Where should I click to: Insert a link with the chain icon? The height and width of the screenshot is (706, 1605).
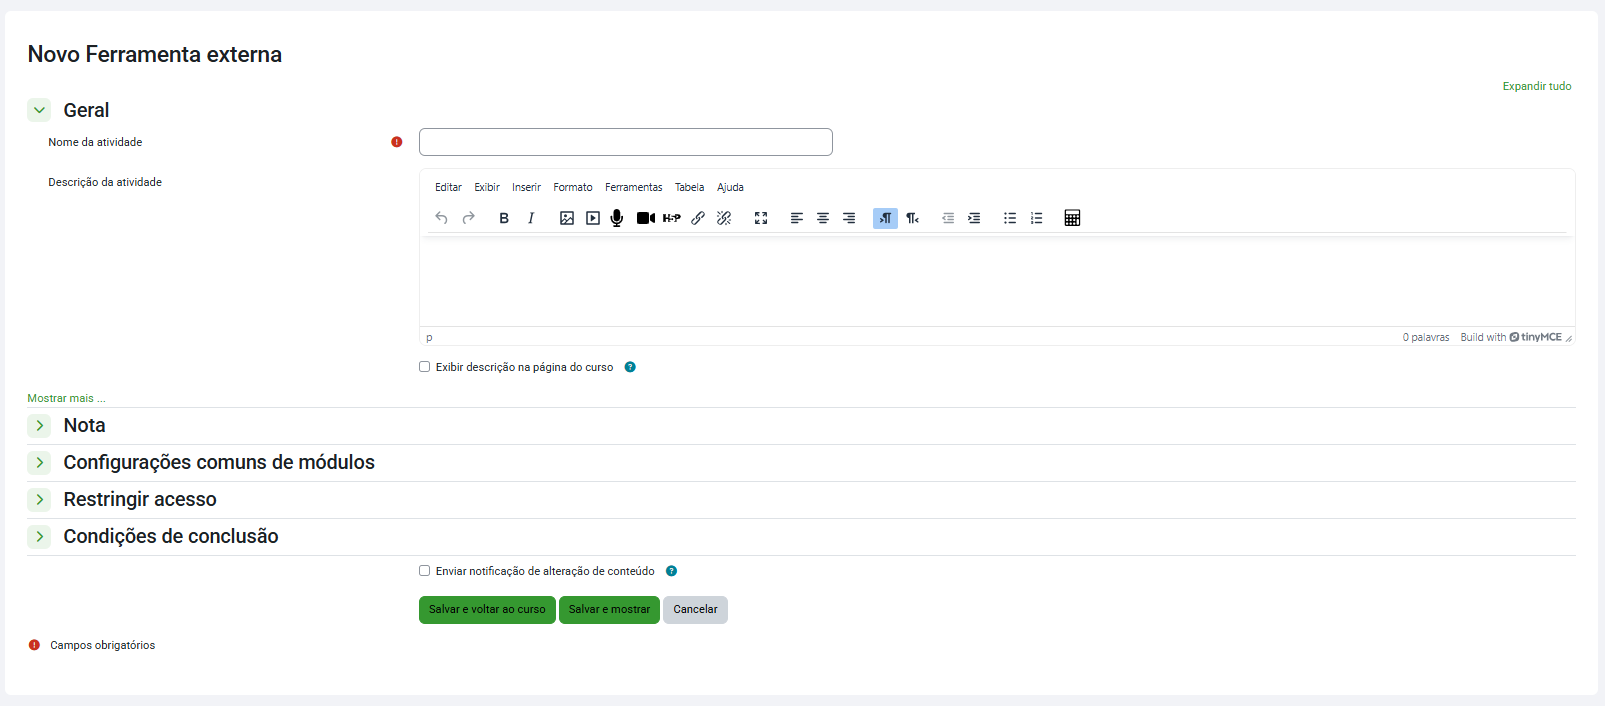coord(698,218)
